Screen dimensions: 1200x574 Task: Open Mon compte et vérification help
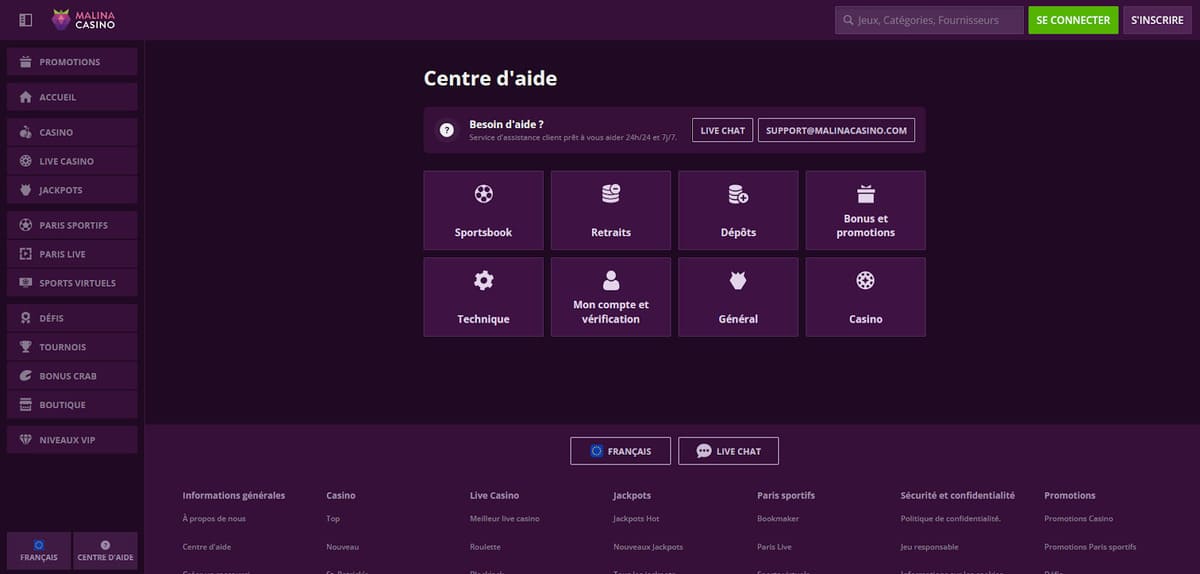point(610,297)
